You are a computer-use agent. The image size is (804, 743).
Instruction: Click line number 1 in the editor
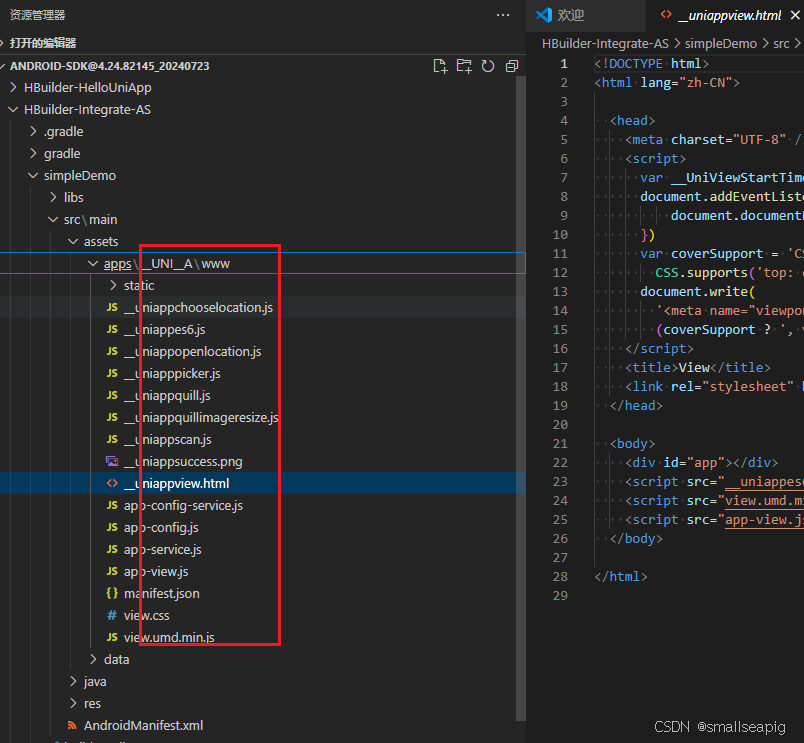click(x=564, y=64)
